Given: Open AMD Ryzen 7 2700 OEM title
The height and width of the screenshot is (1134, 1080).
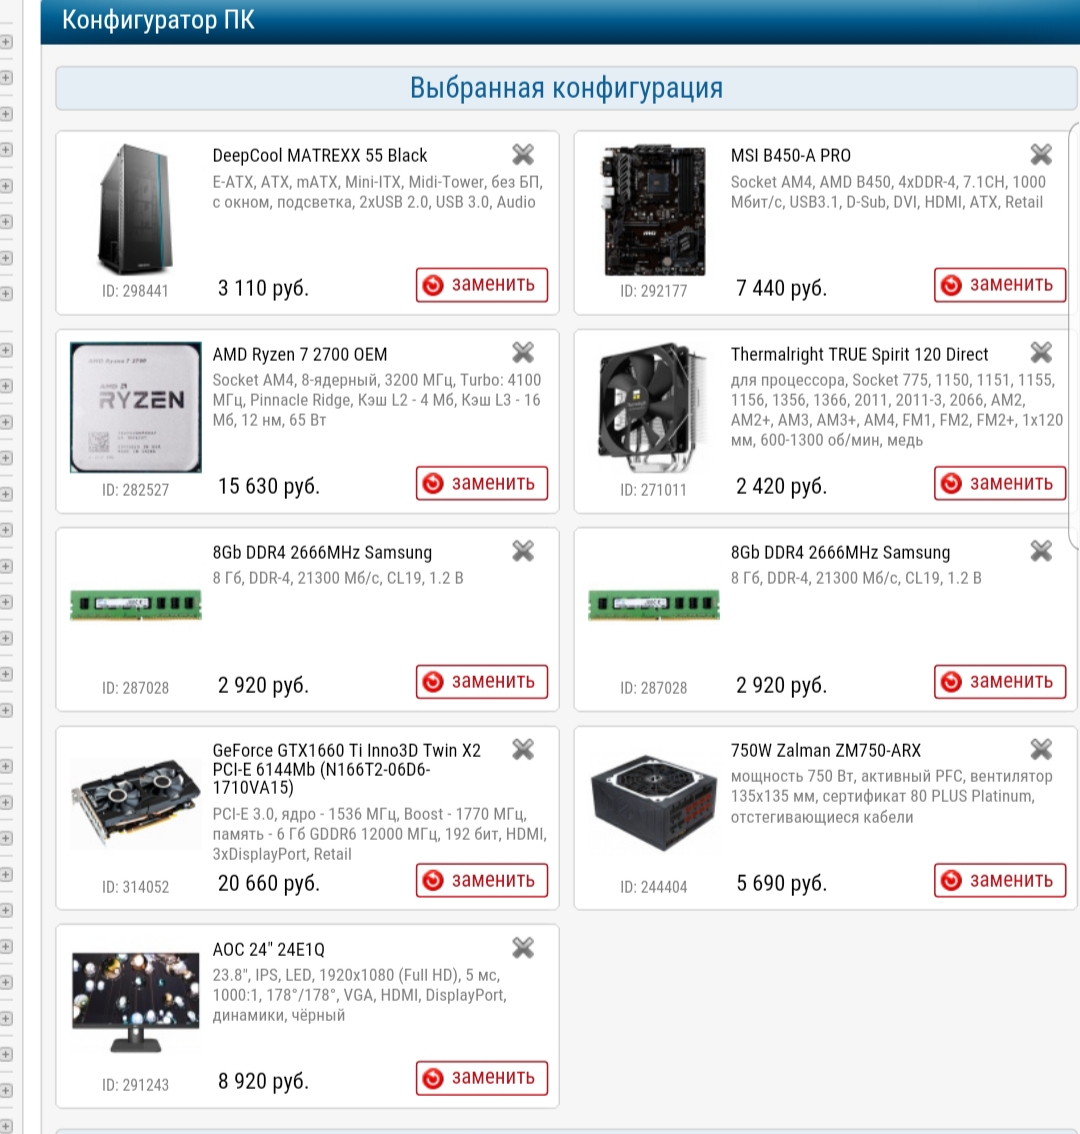Looking at the screenshot, I should 299,354.
